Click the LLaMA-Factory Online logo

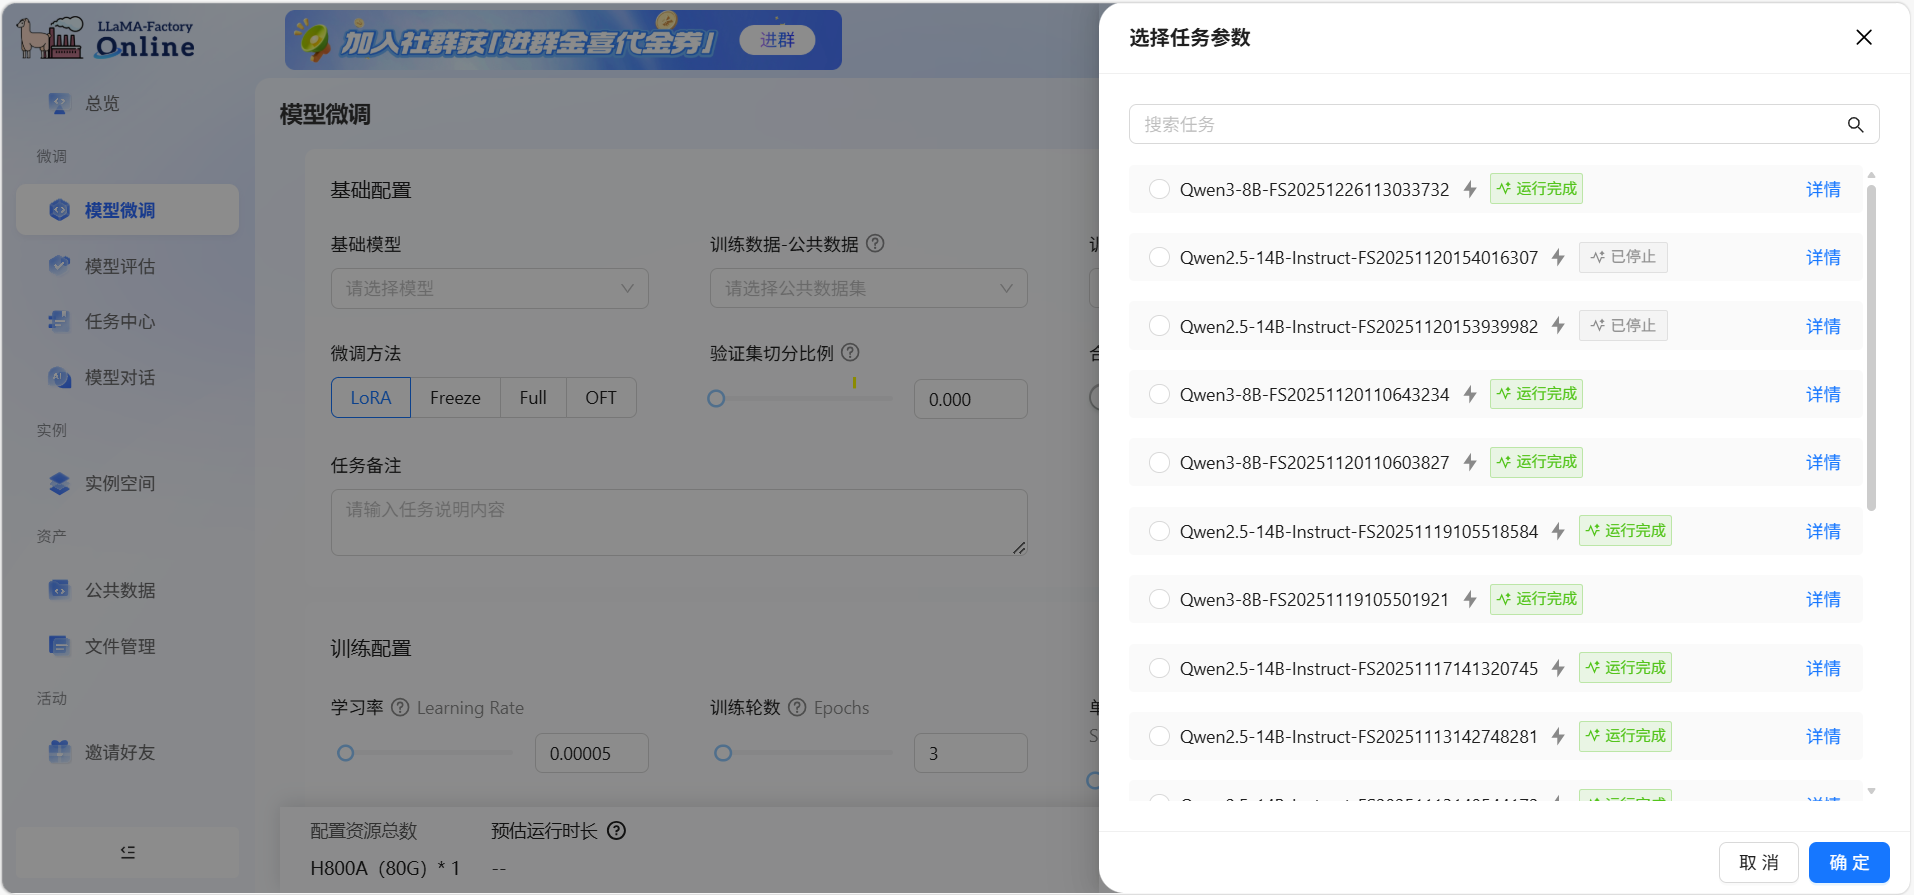pos(106,39)
